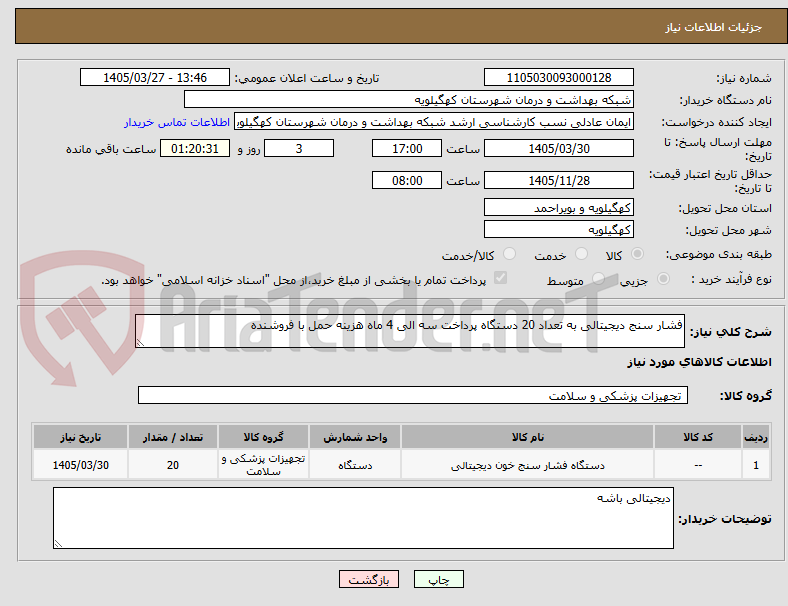Click the resize grip of the شرح کلی نیاز textarea
This screenshot has height=606, width=788.
pyautogui.click(x=140, y=343)
